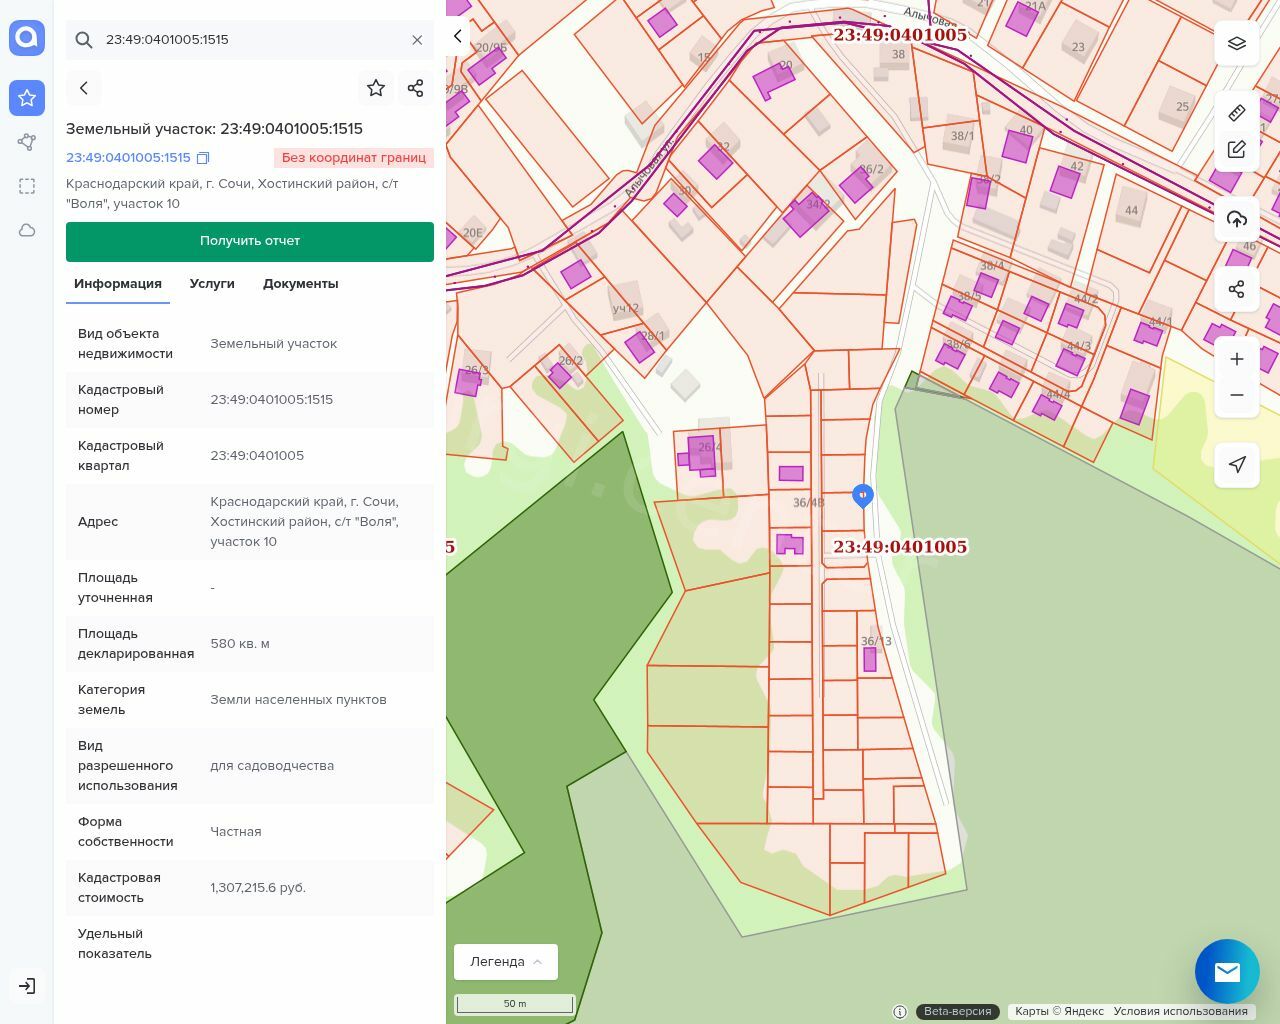The width and height of the screenshot is (1280, 1024).
Task: Add parcel to favorites with star
Action: [x=376, y=88]
